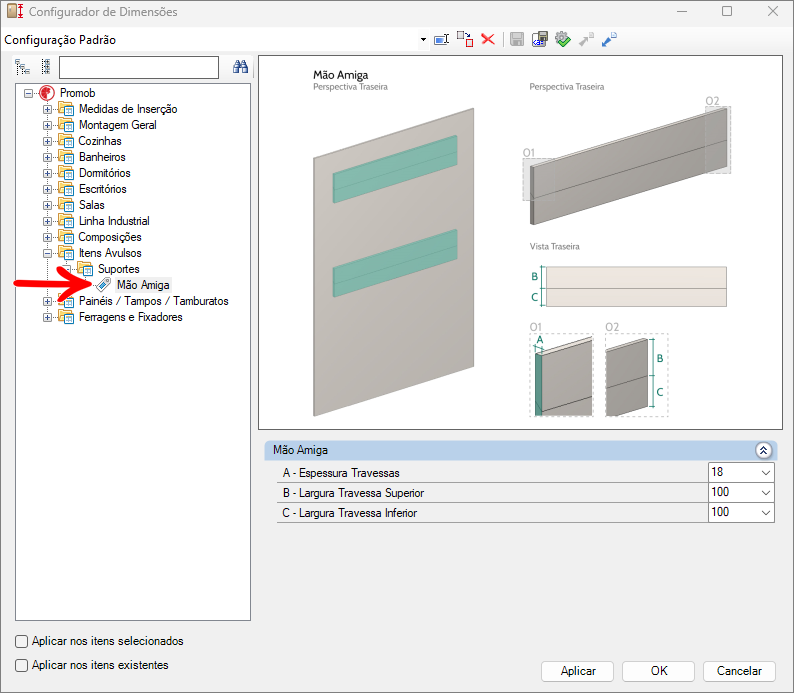Click the rename configuration icon
The height and width of the screenshot is (693, 794).
click(x=441, y=39)
